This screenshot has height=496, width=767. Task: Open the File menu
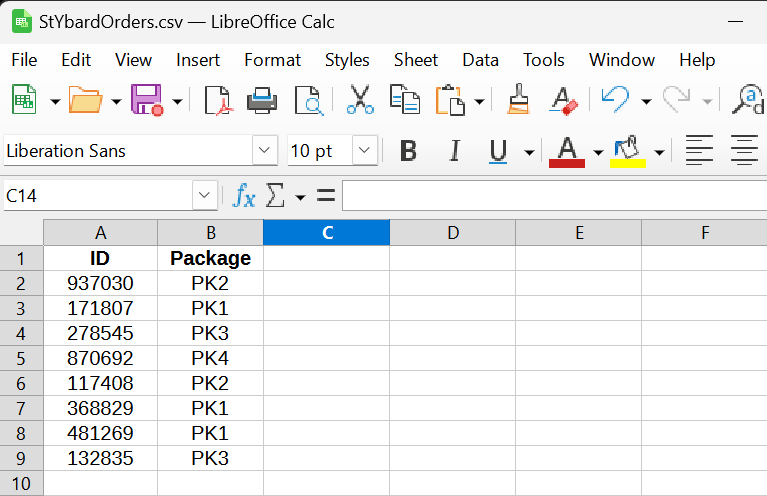tap(24, 60)
